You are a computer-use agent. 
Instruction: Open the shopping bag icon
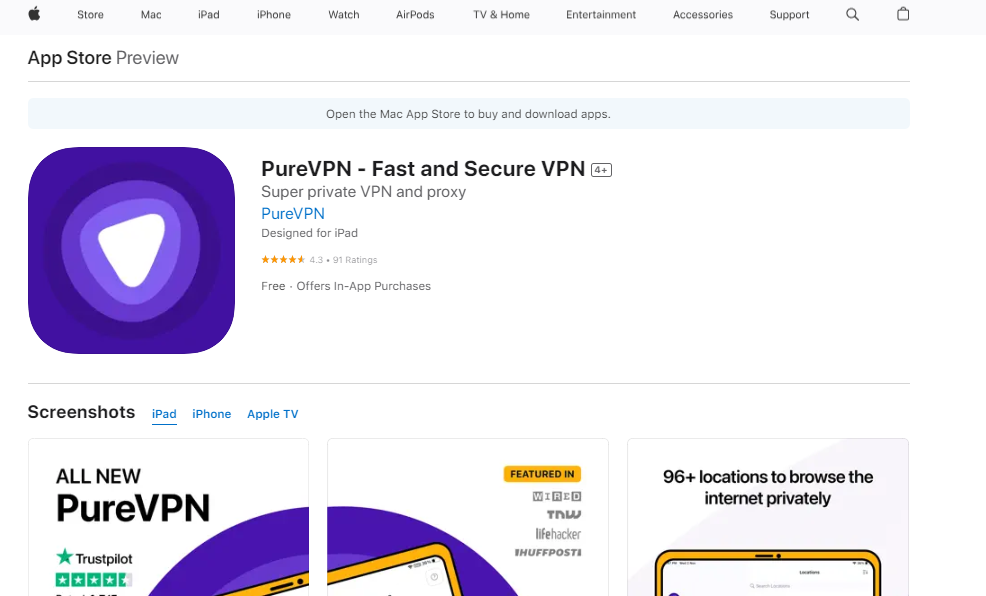click(x=903, y=14)
